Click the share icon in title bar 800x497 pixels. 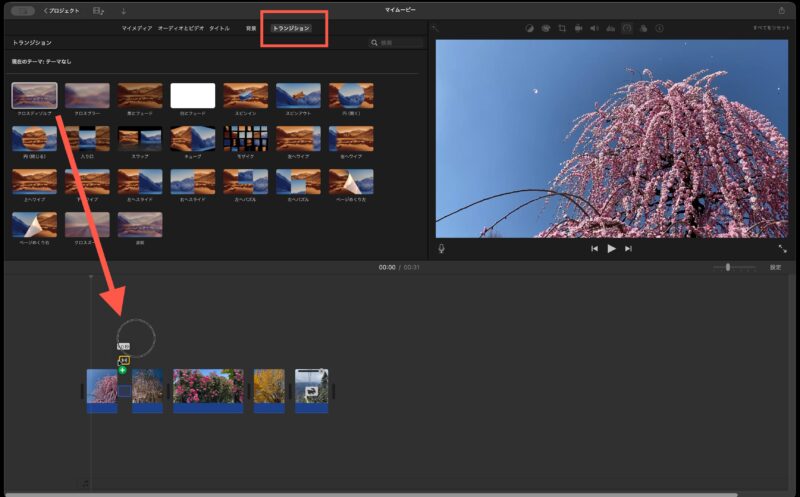(781, 10)
